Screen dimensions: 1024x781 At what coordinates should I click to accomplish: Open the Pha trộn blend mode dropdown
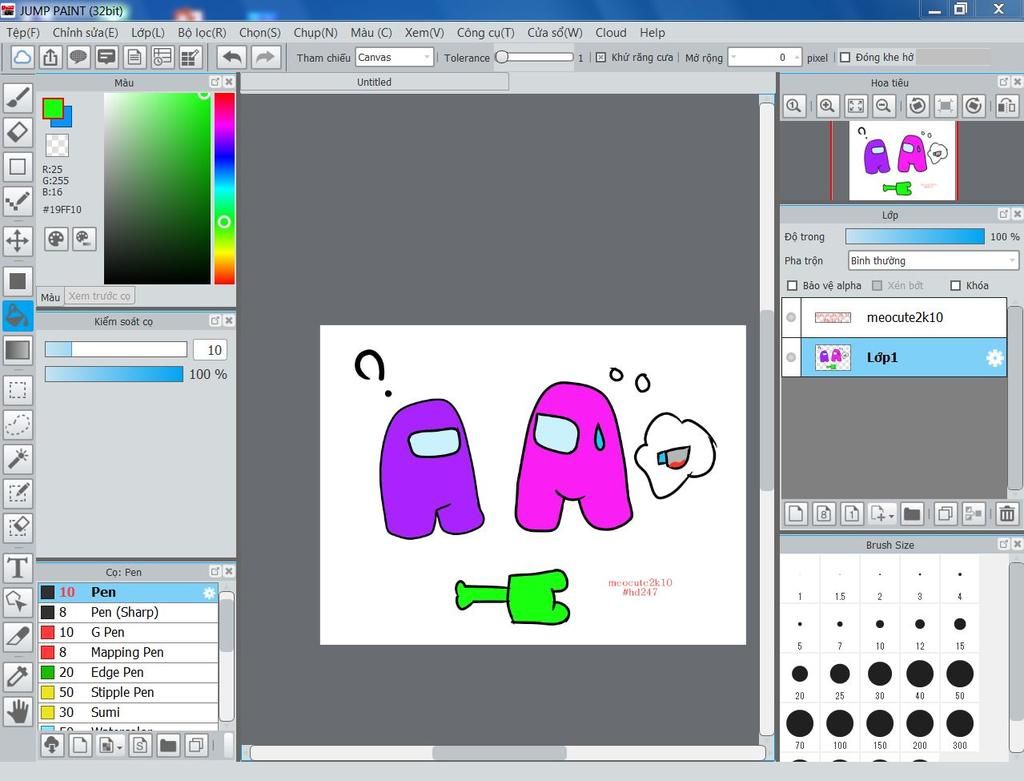click(x=933, y=261)
